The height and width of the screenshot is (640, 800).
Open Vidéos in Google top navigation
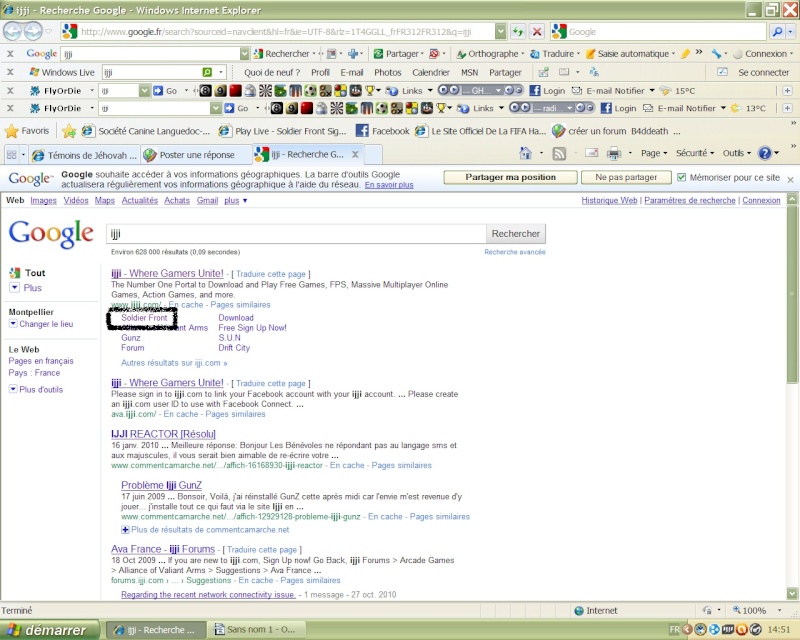[76, 201]
